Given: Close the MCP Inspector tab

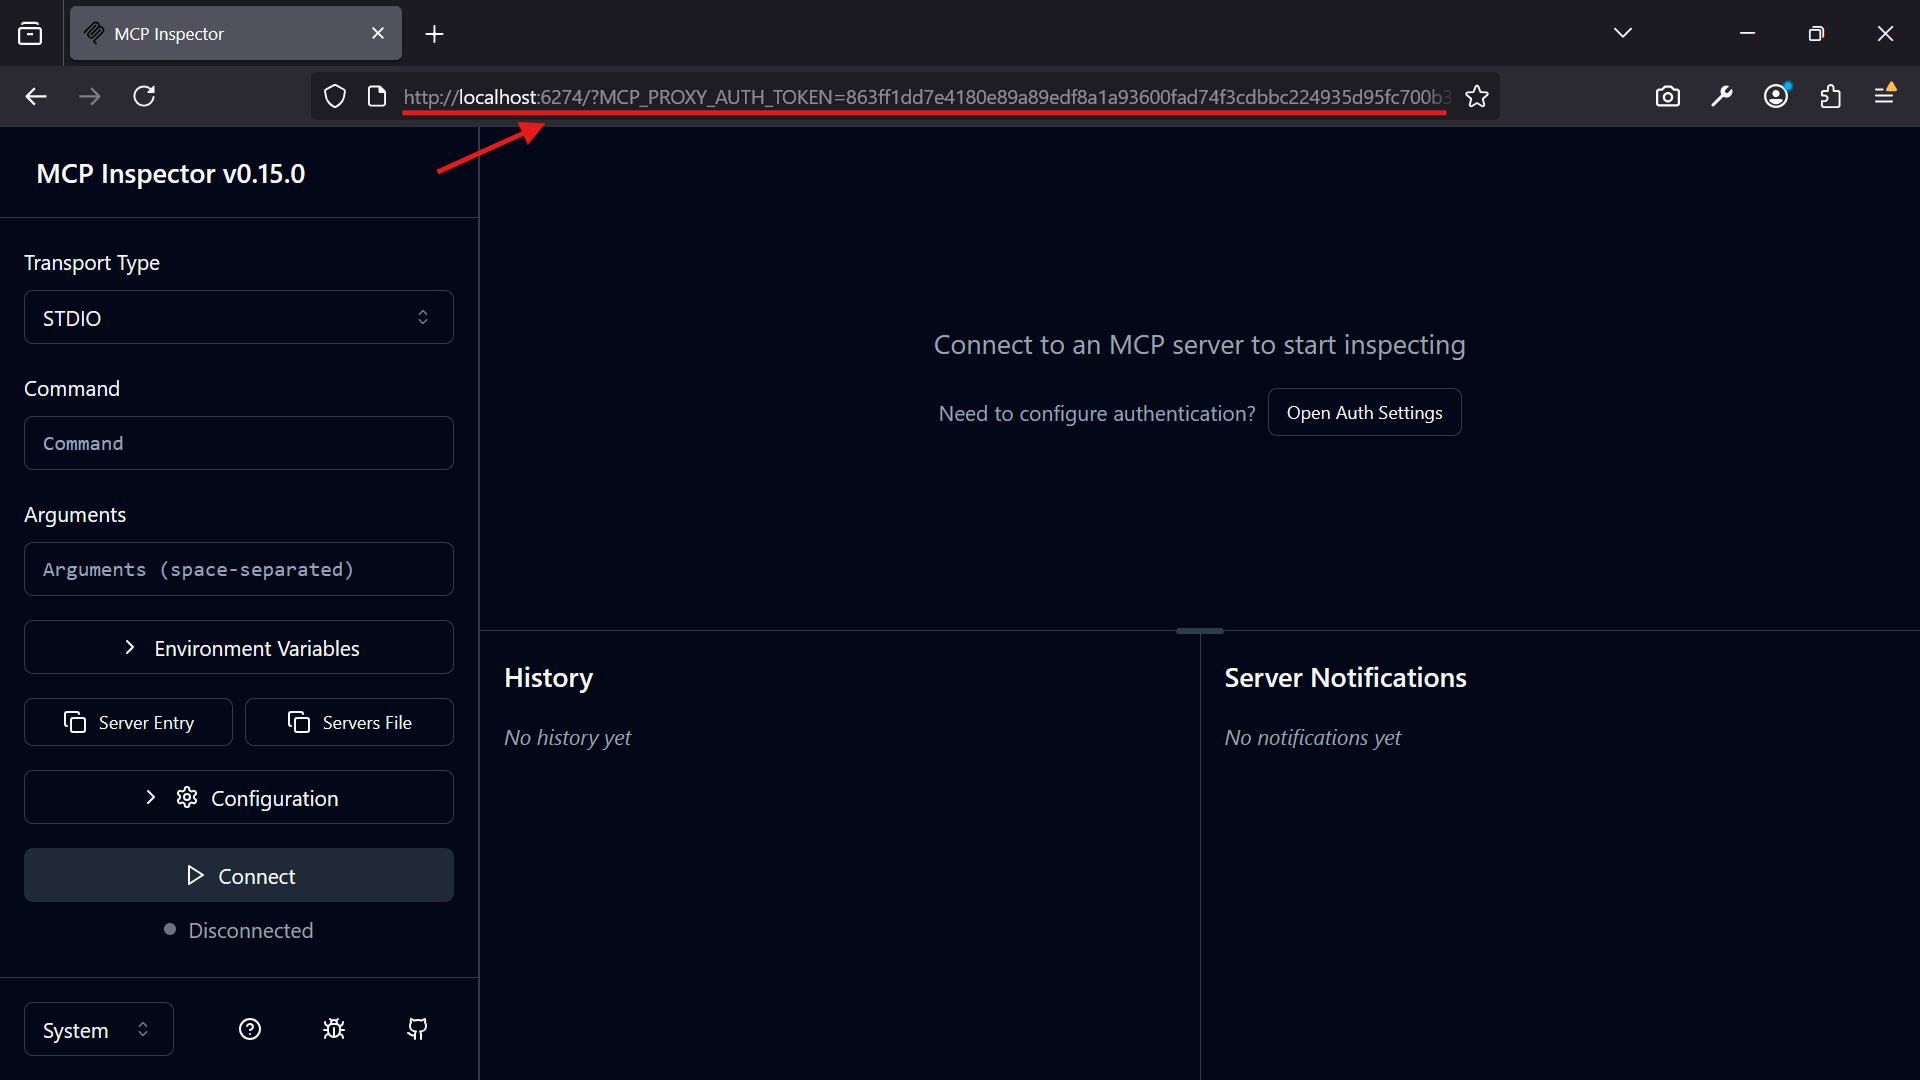Looking at the screenshot, I should click(x=378, y=33).
